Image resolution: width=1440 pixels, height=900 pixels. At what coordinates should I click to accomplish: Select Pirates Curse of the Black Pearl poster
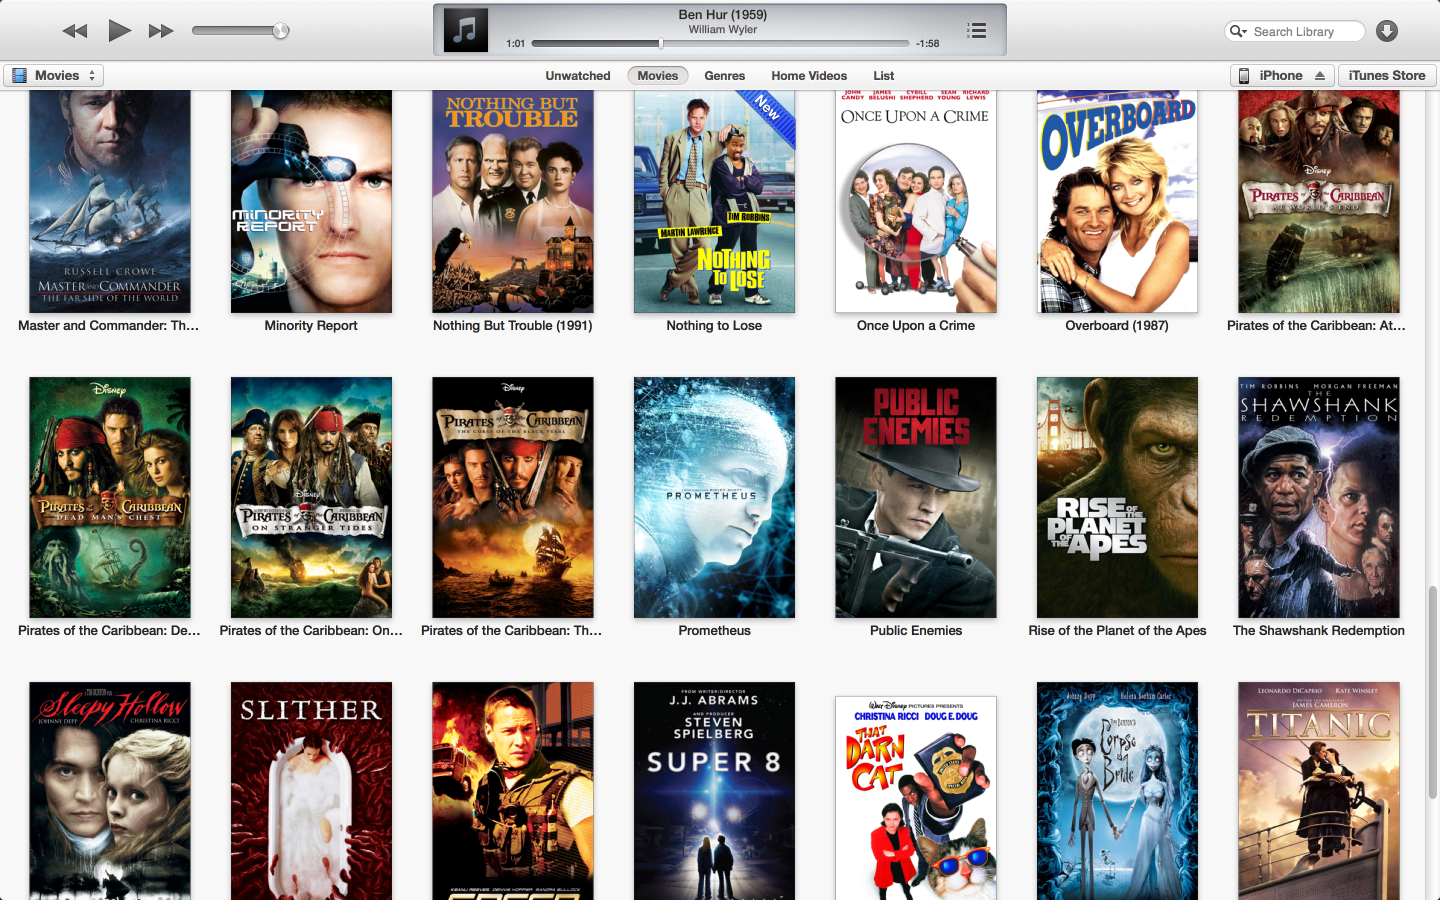[x=513, y=497]
